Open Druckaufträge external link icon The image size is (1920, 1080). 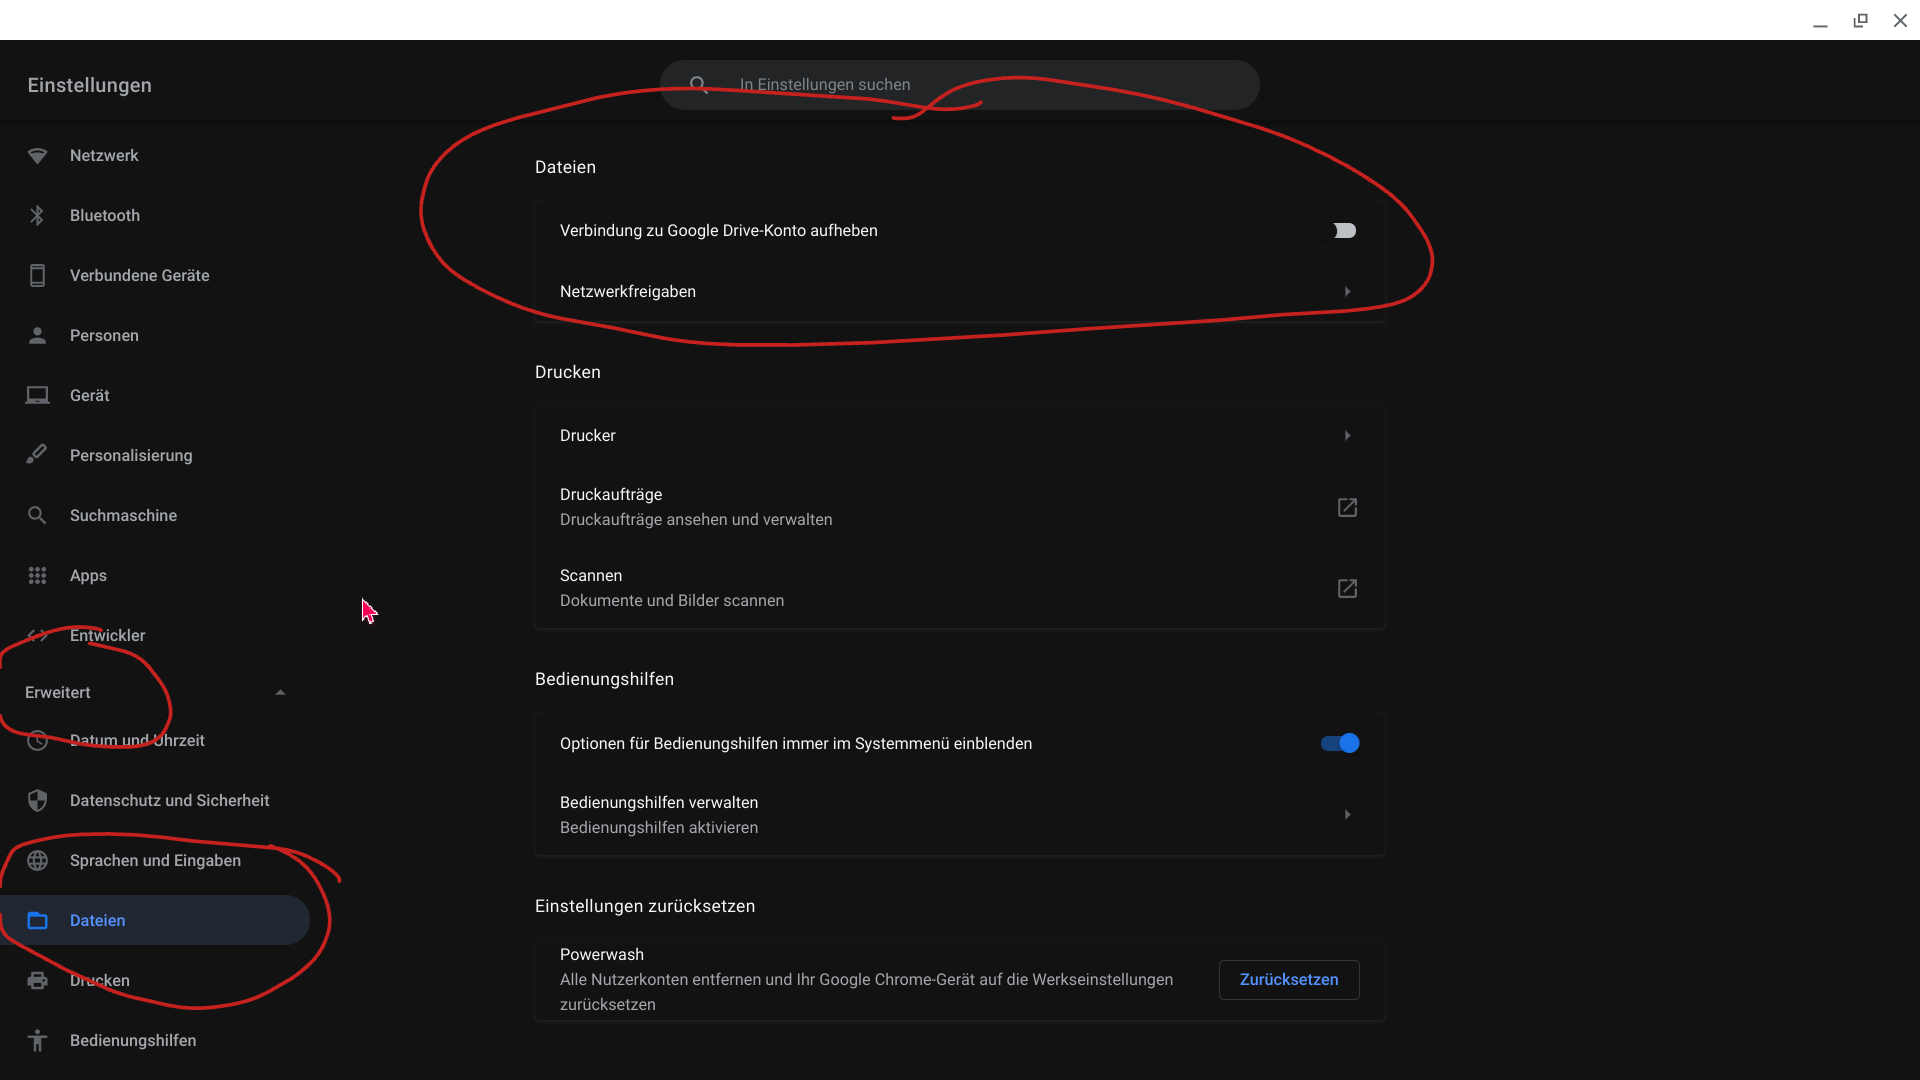click(1347, 508)
